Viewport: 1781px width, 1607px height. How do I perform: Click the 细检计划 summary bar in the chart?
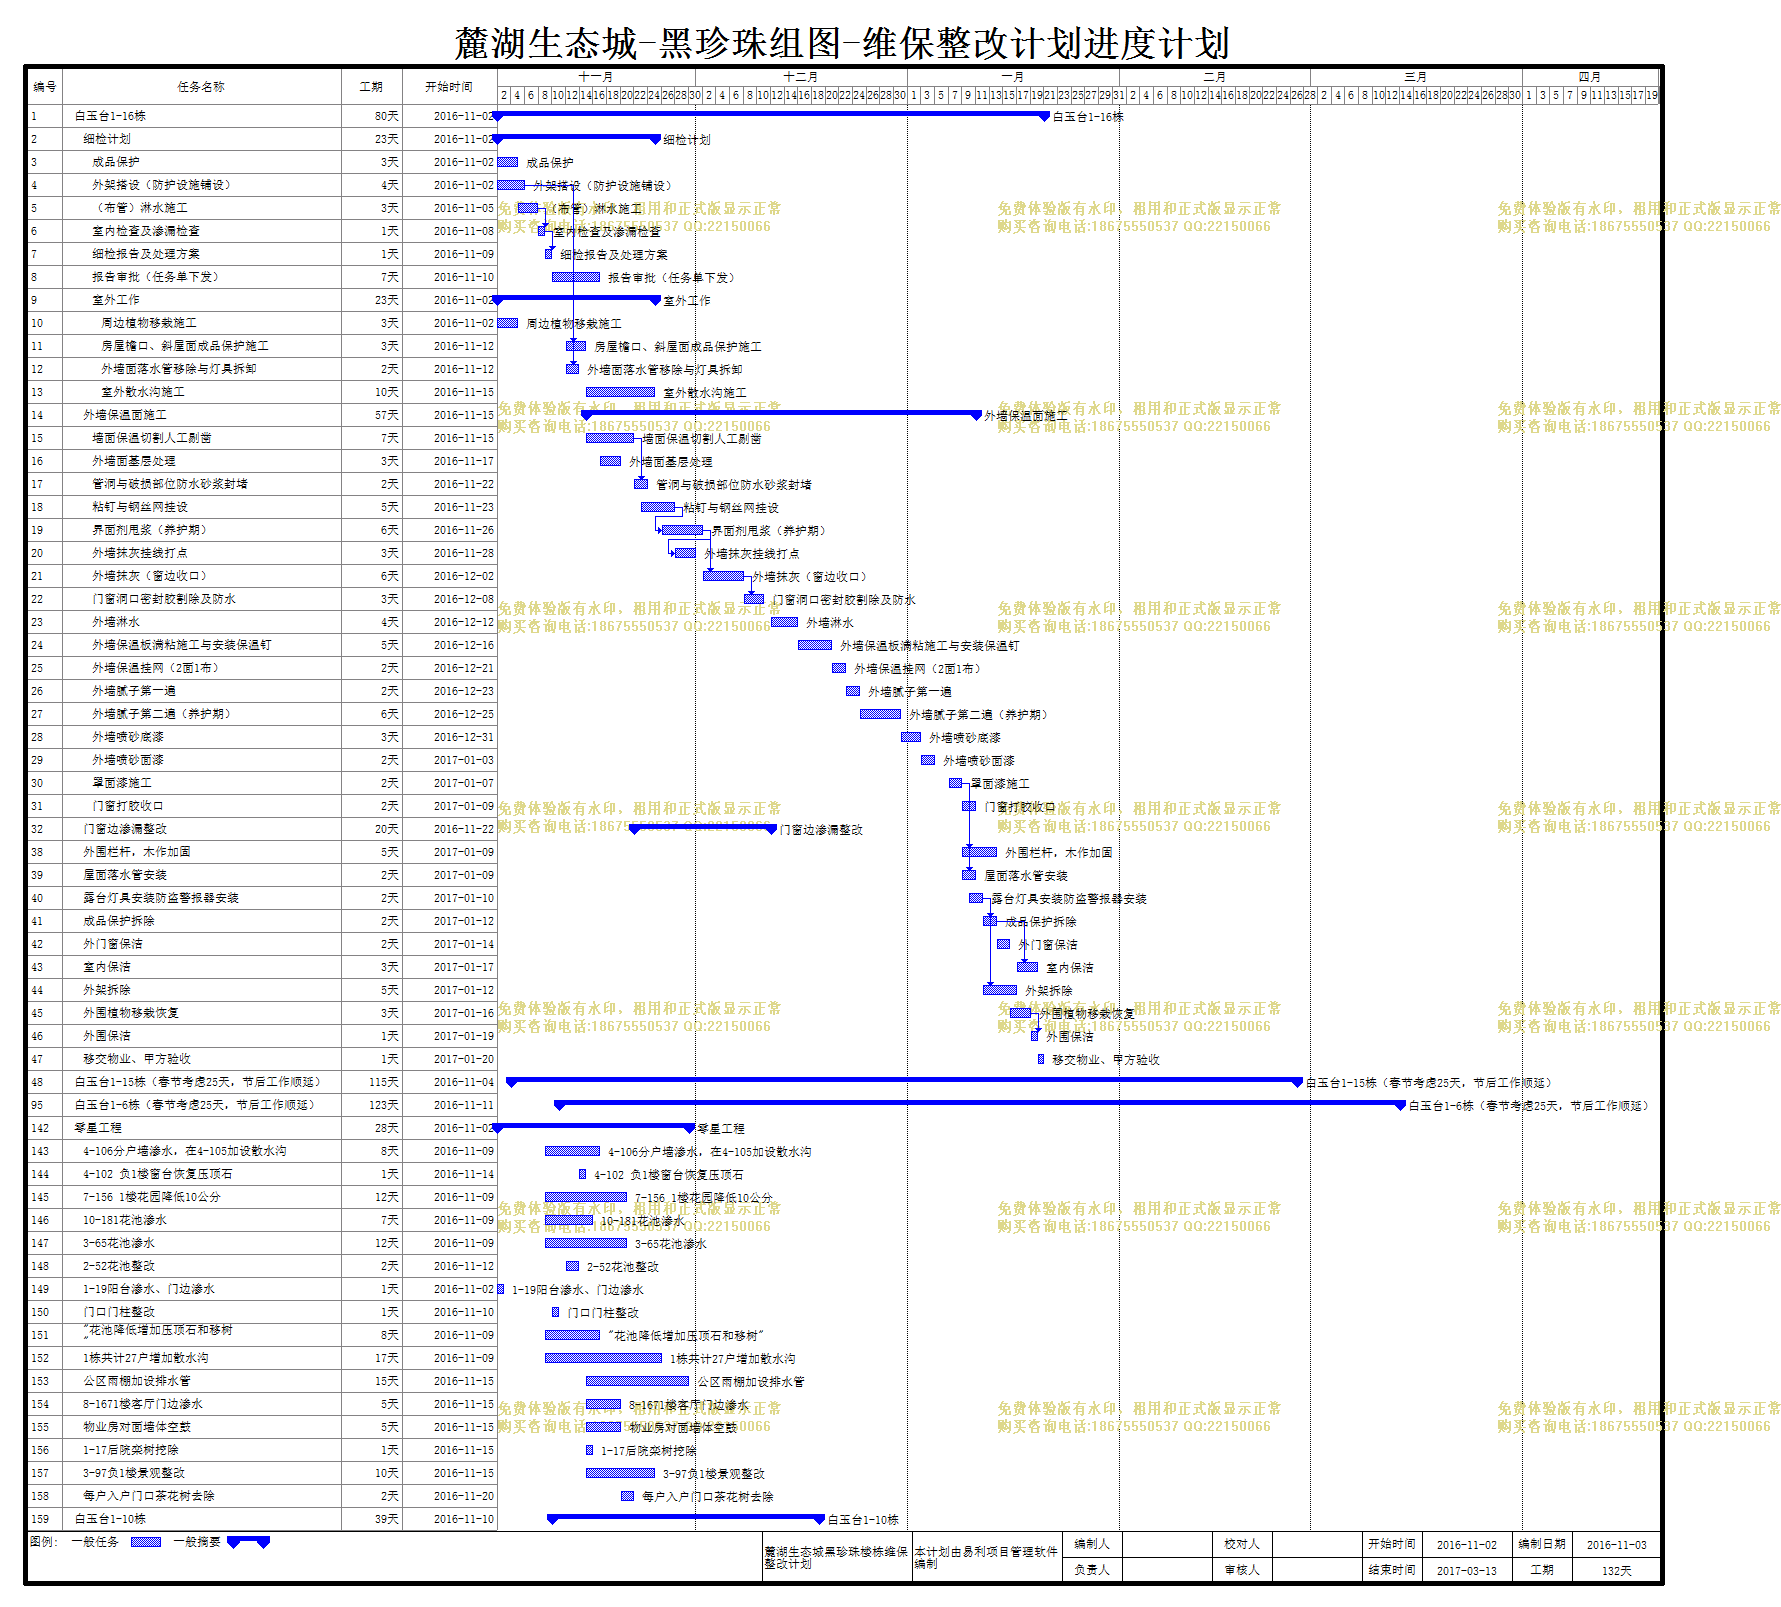coord(576,139)
